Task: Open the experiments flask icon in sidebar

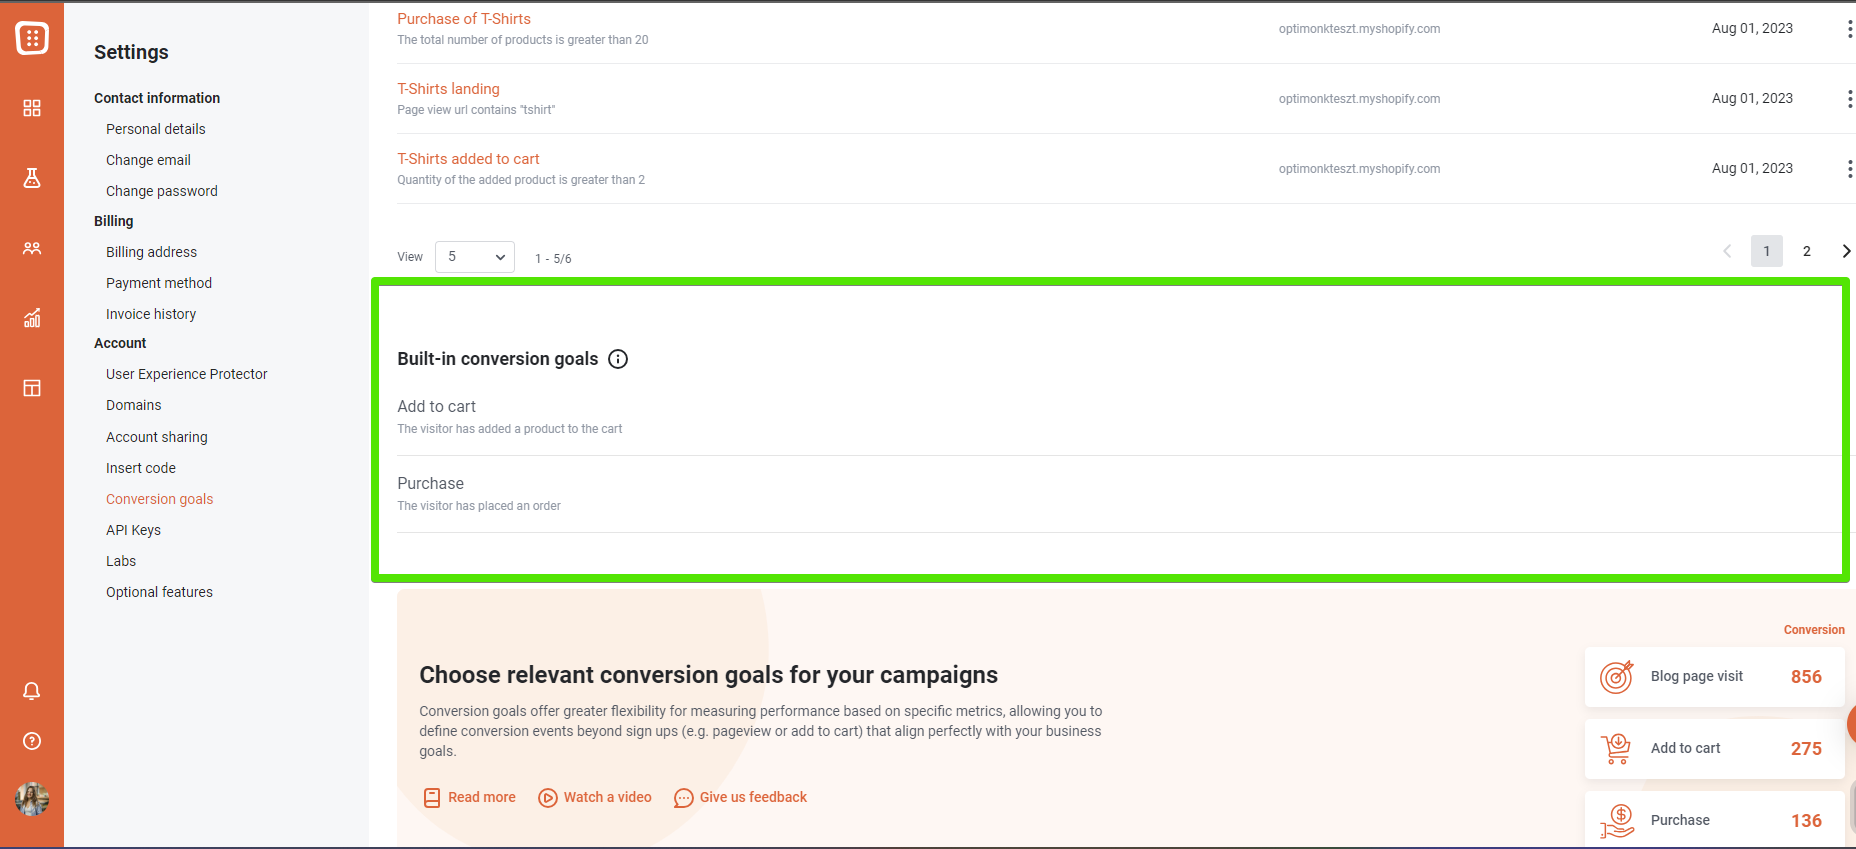Action: pyautogui.click(x=32, y=178)
